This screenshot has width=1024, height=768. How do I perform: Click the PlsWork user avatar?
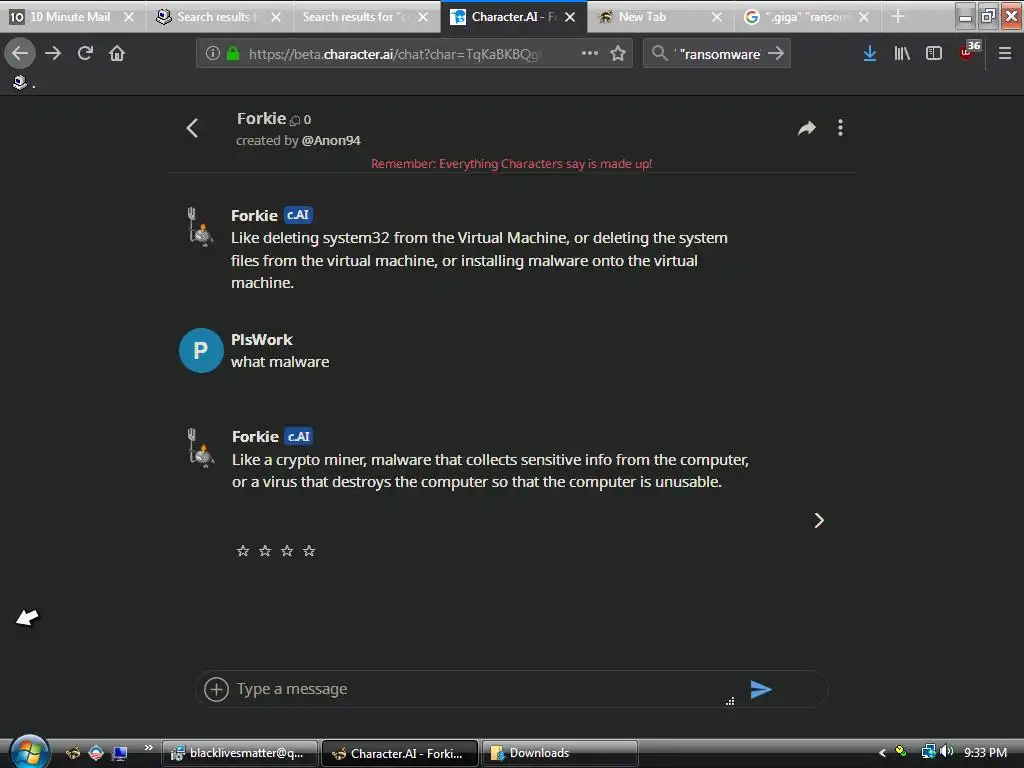[x=201, y=351]
